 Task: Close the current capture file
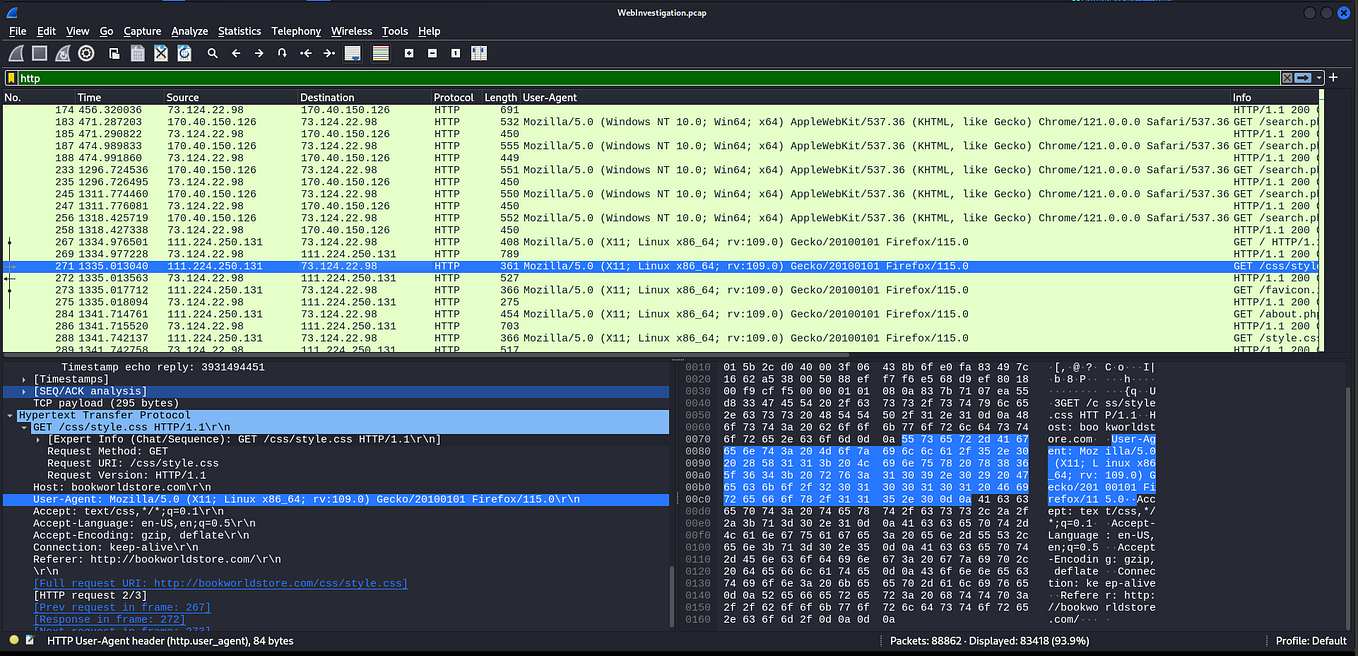tap(160, 53)
